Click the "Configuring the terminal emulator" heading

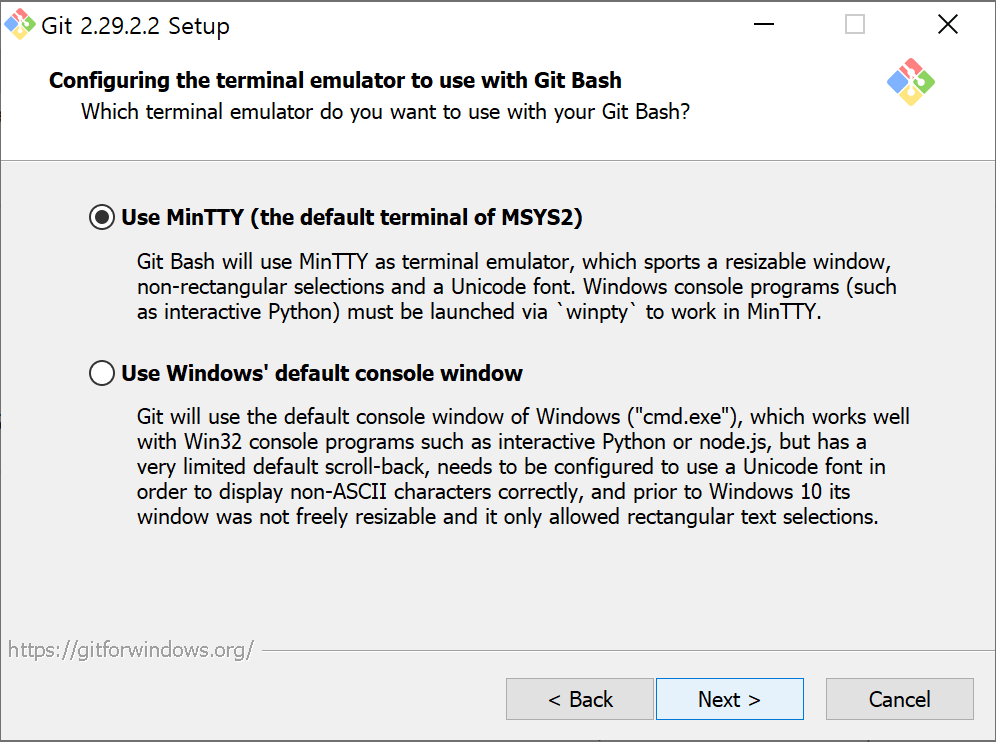click(x=335, y=80)
